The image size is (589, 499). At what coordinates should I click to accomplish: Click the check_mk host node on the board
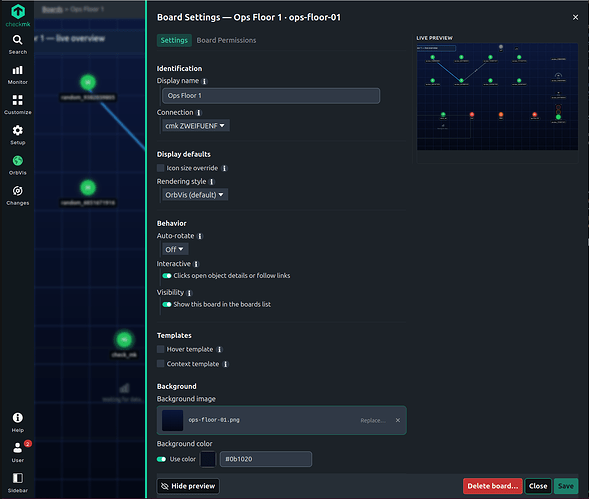(124, 340)
